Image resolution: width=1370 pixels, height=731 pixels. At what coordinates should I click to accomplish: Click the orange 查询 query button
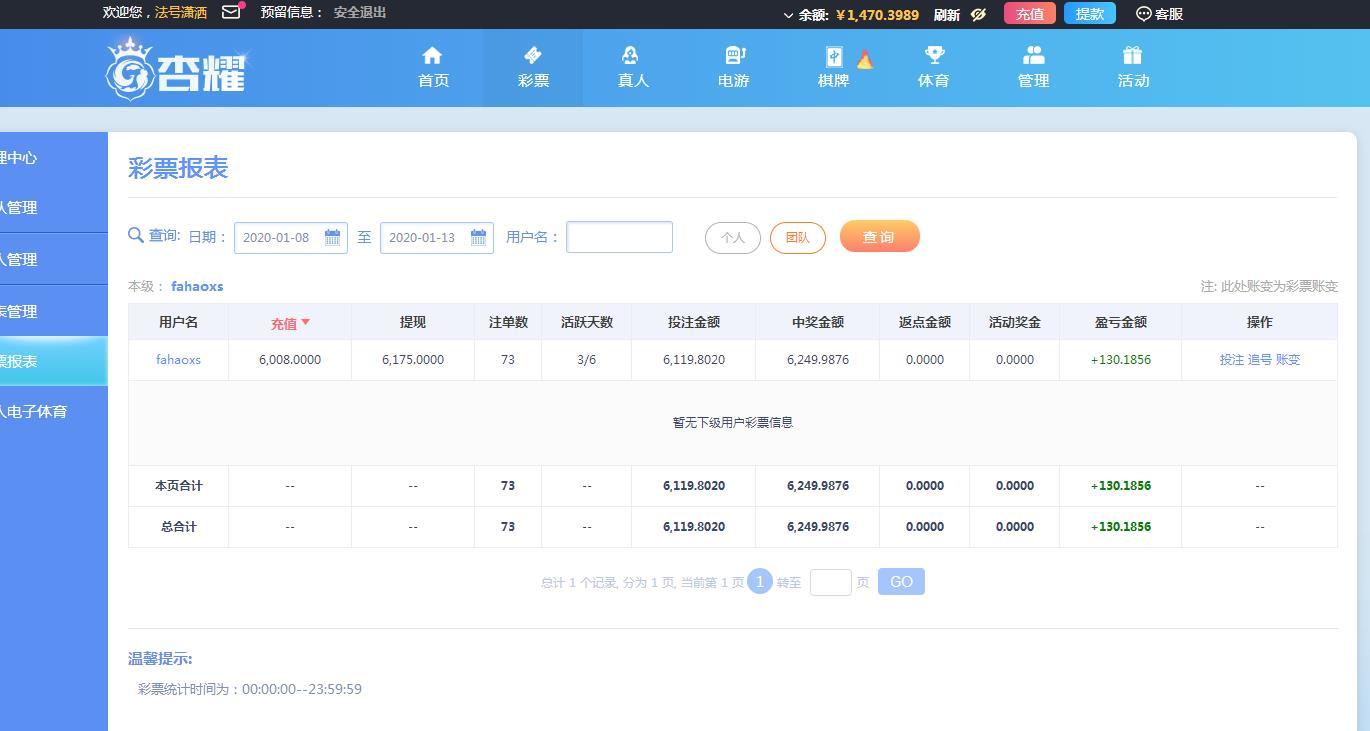[x=880, y=237]
